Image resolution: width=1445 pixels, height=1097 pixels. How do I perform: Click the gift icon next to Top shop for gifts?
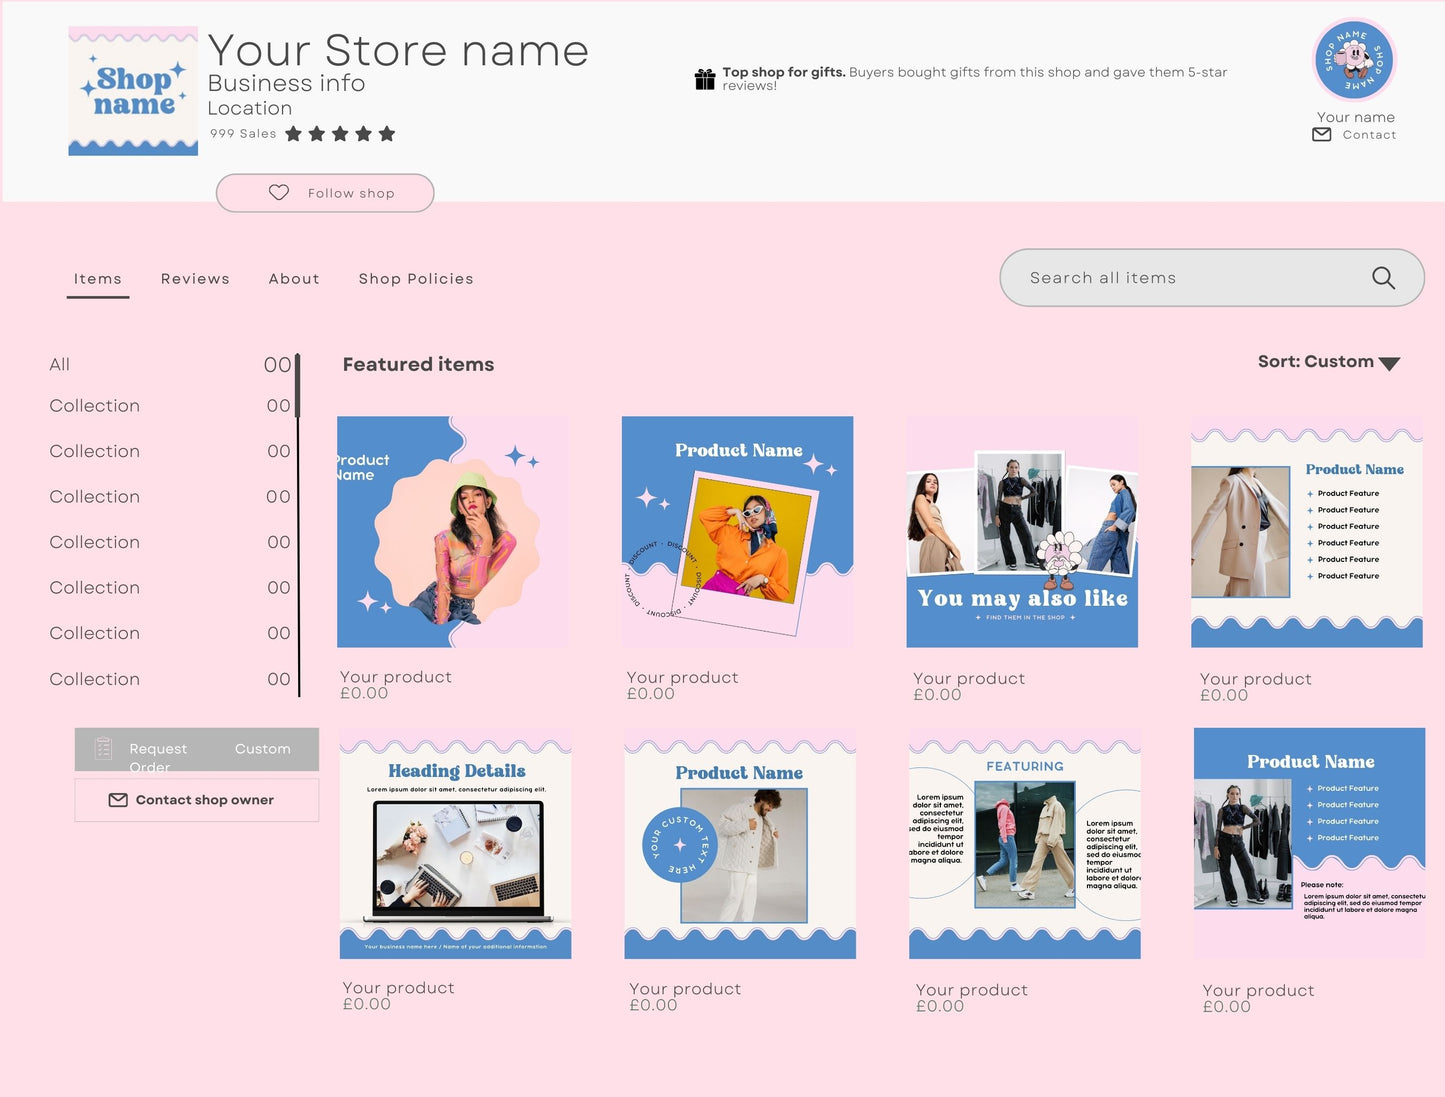tap(705, 77)
